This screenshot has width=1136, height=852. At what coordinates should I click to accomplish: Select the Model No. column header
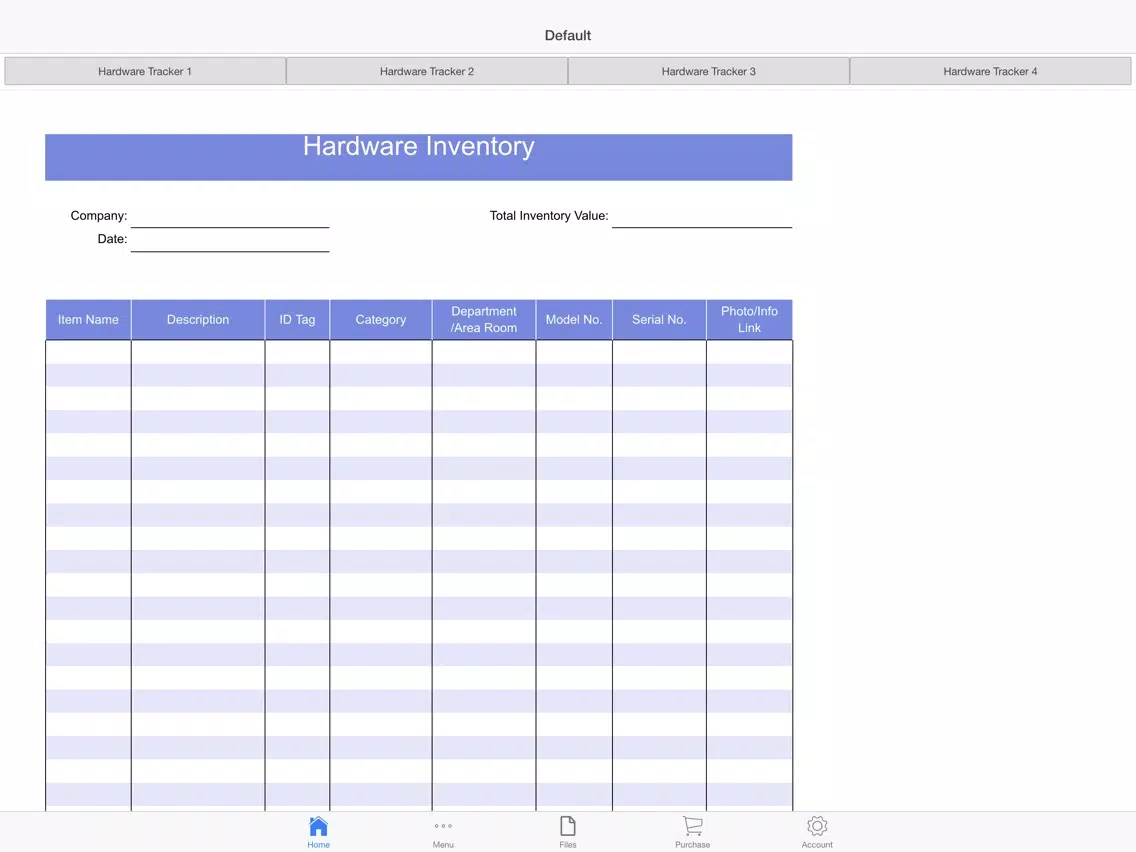point(574,320)
